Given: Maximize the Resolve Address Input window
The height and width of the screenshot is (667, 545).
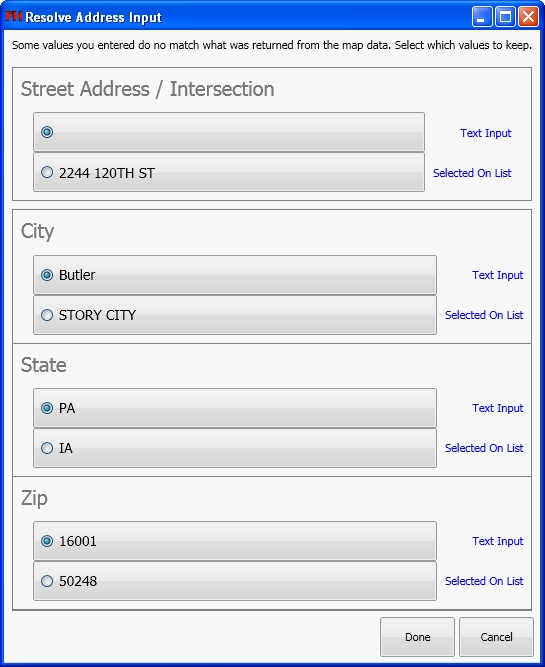Looking at the screenshot, I should coord(505,17).
